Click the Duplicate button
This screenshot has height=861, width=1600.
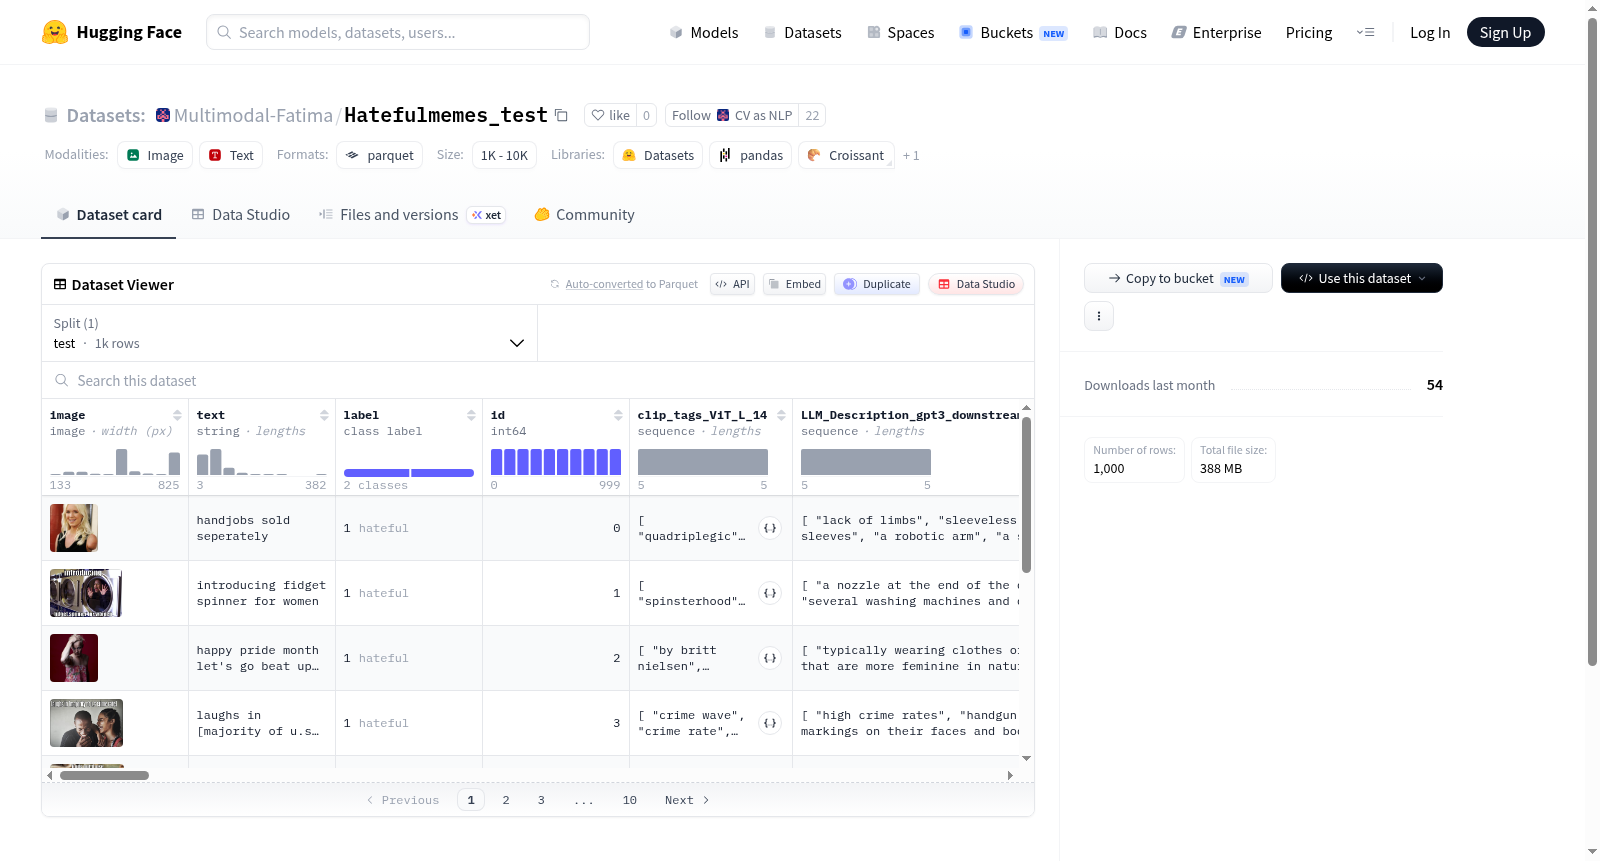coord(877,284)
